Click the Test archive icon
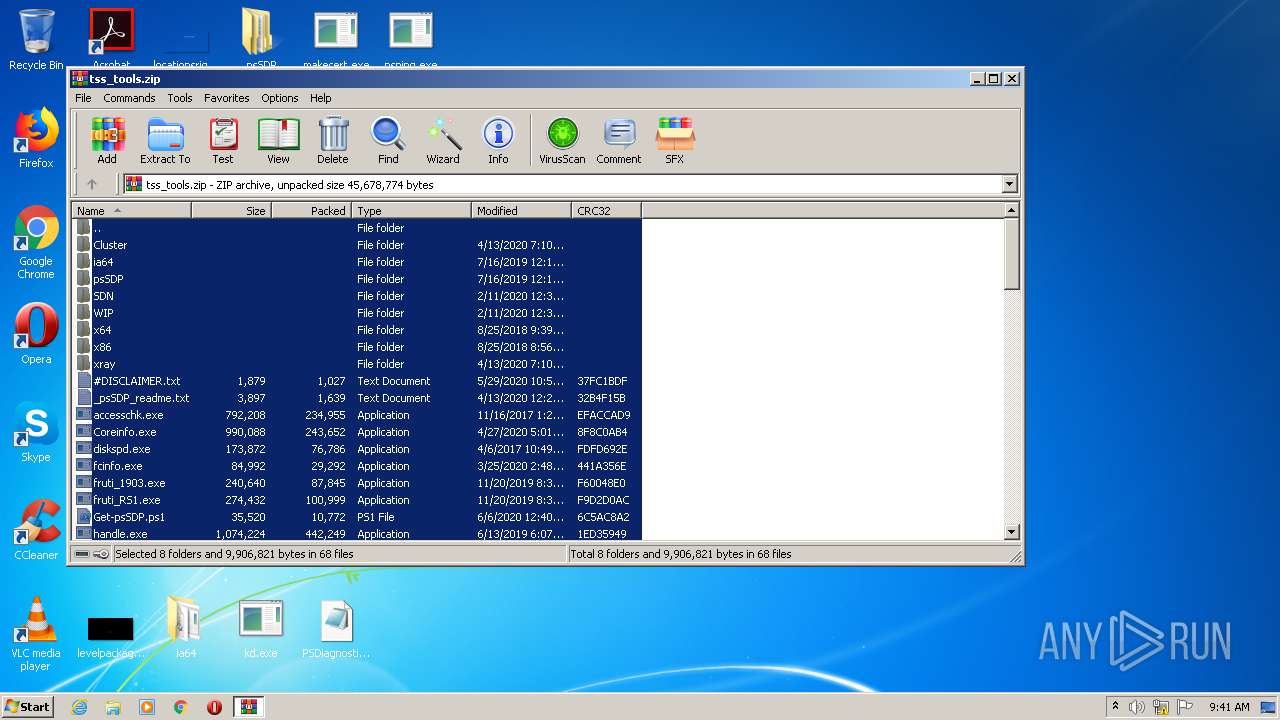This screenshot has height=720, width=1280. [x=223, y=141]
